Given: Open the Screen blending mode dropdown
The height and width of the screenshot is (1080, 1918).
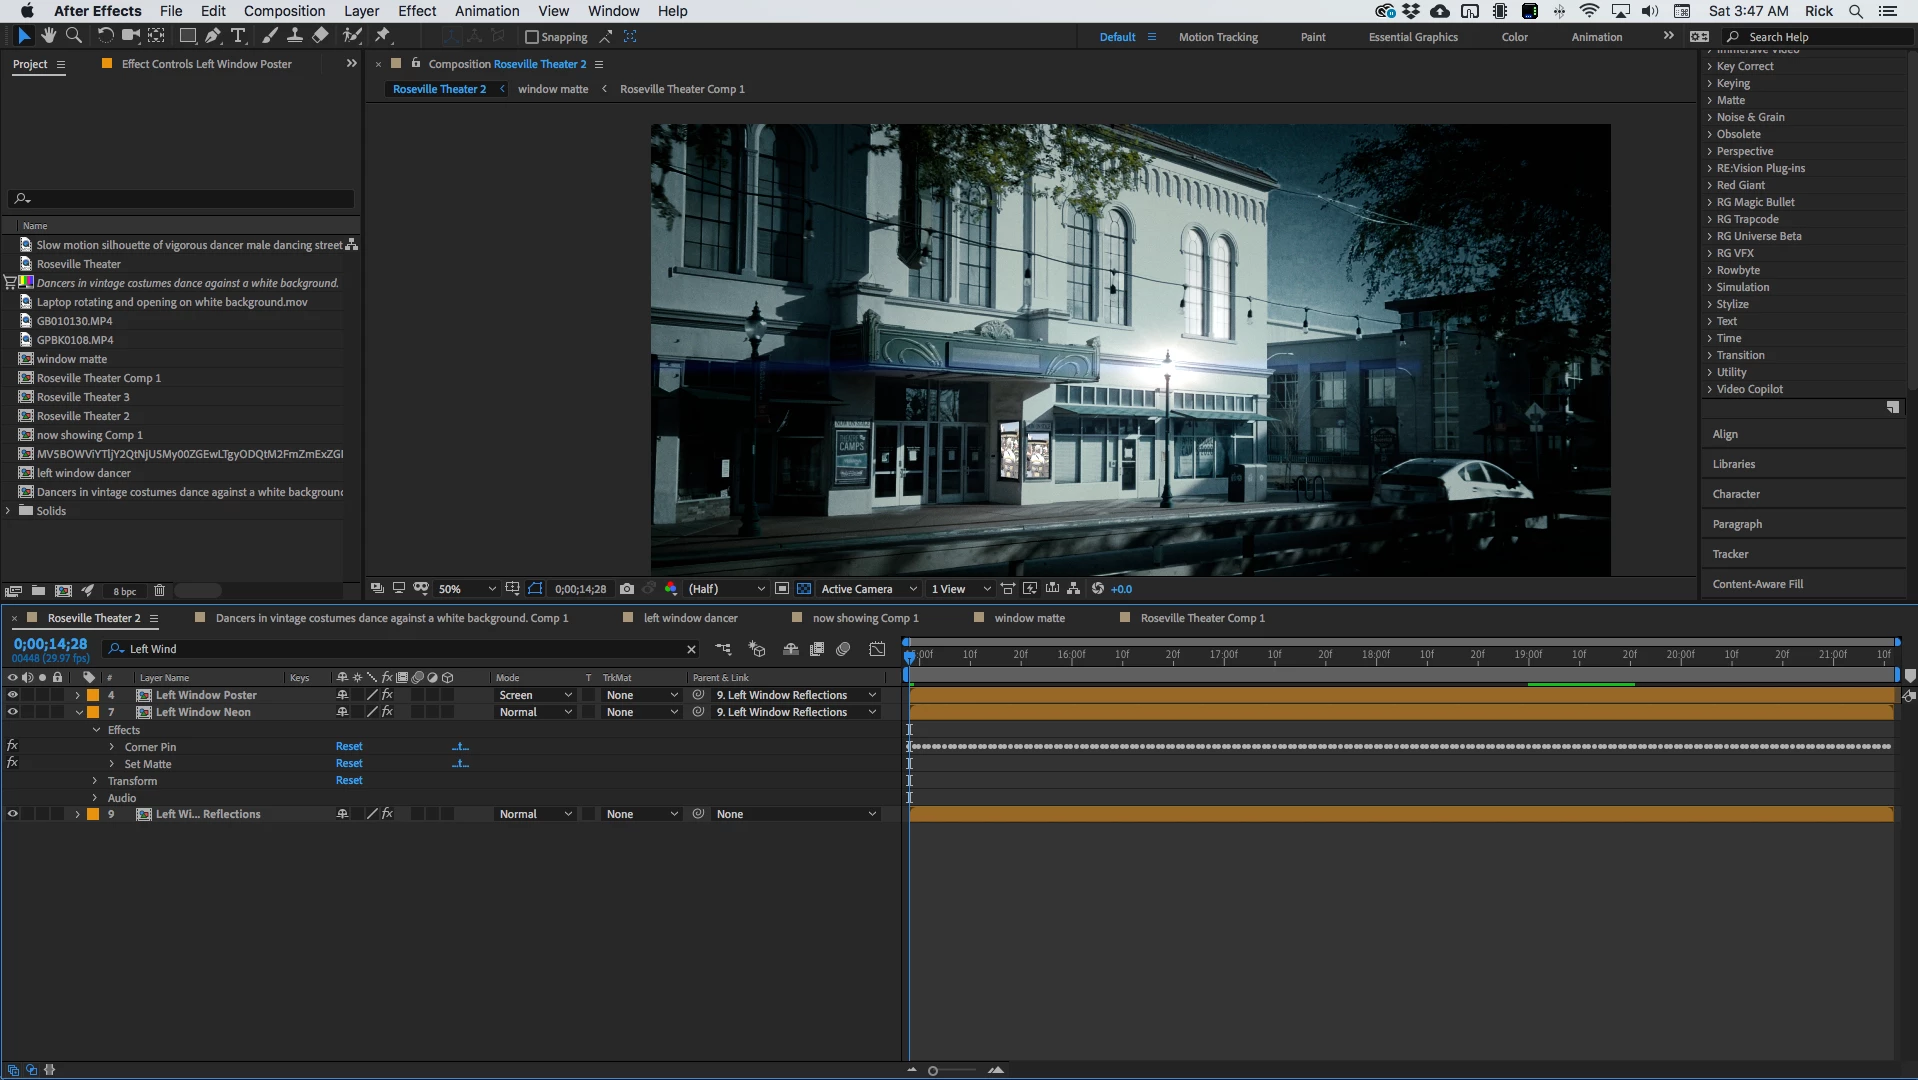Looking at the screenshot, I should pos(535,695).
